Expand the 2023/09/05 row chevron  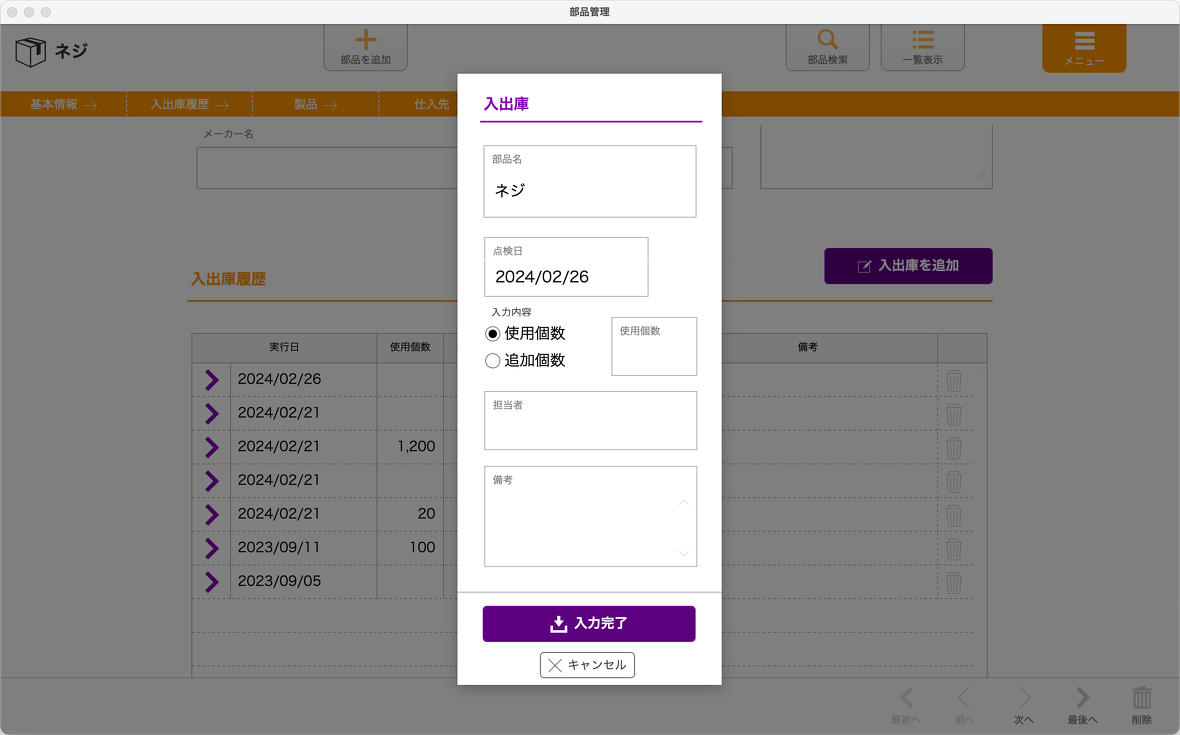(x=211, y=581)
